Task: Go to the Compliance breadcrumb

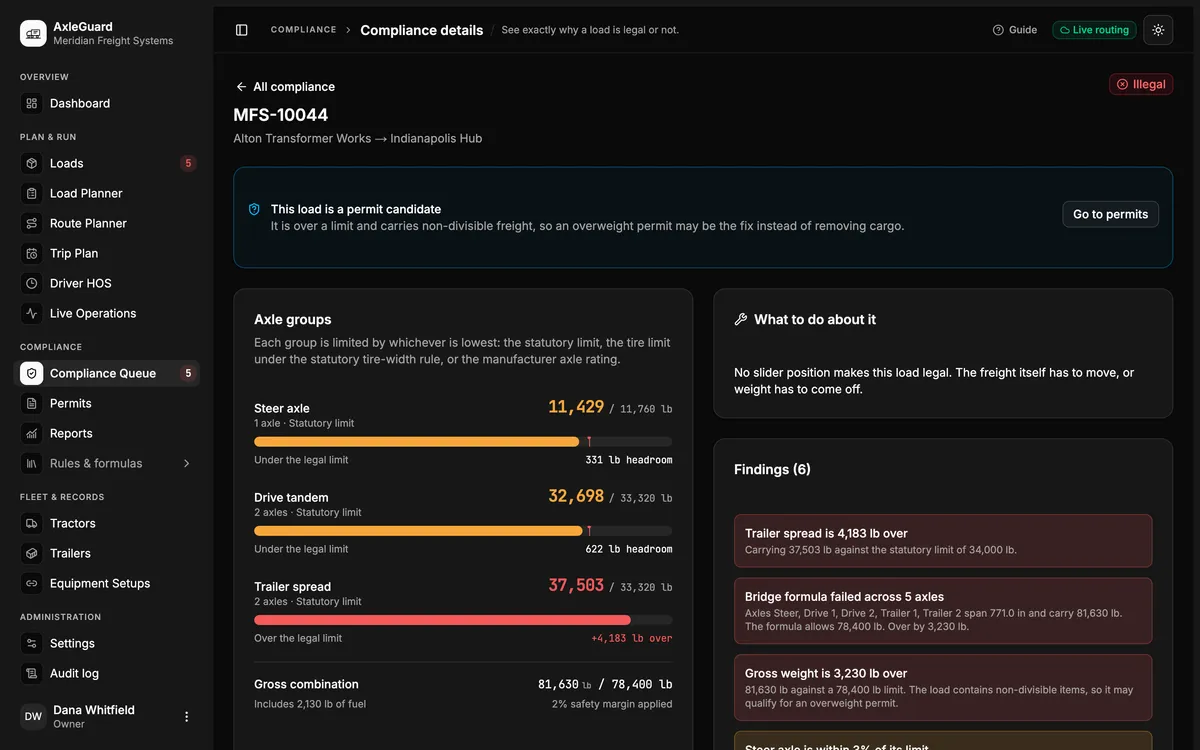Action: click(x=303, y=30)
